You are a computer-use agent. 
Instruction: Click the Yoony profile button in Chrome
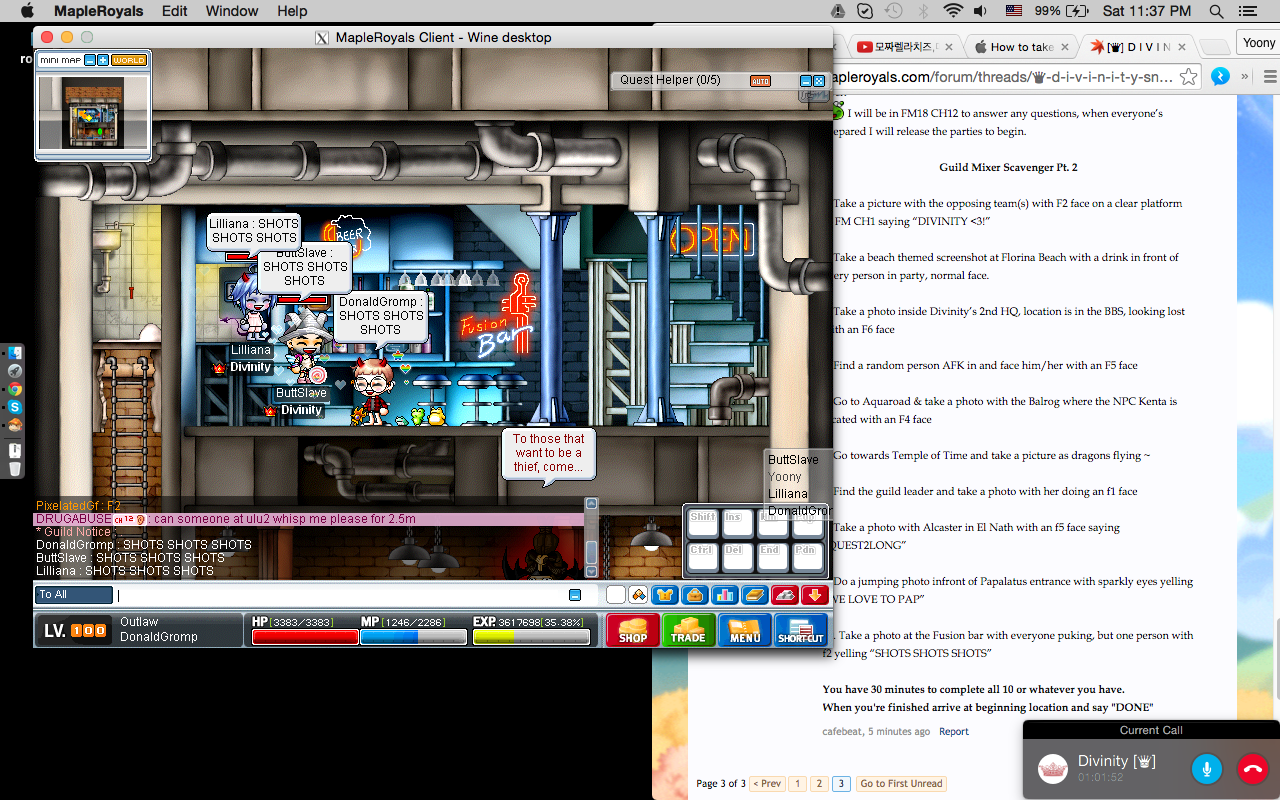[1259, 43]
